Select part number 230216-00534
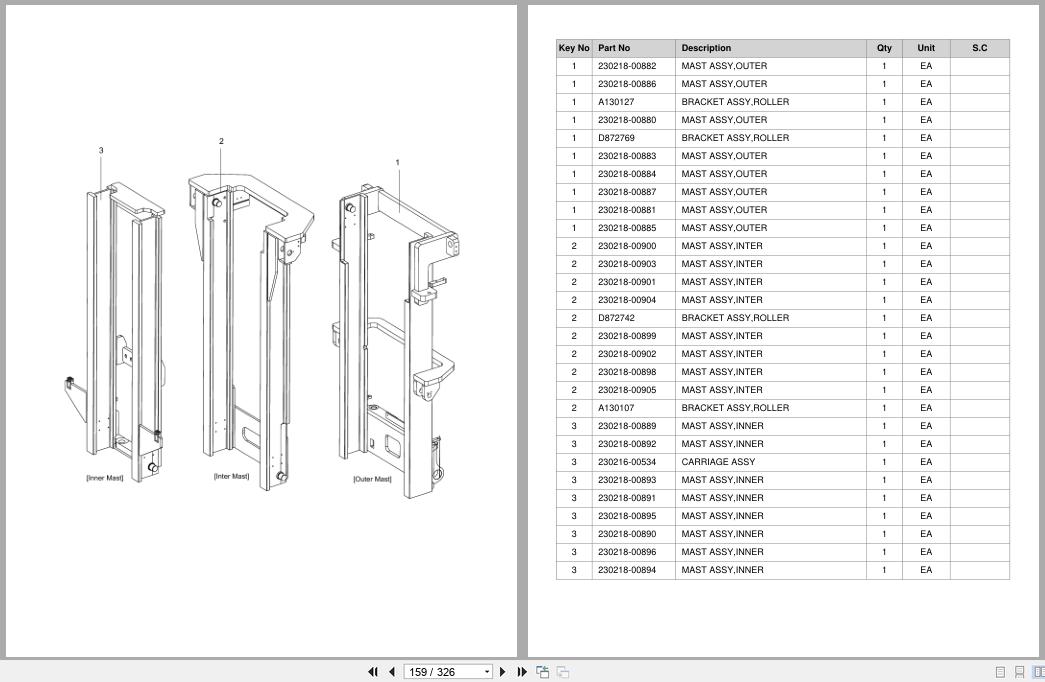Viewport: 1045px width, 682px height. click(626, 462)
